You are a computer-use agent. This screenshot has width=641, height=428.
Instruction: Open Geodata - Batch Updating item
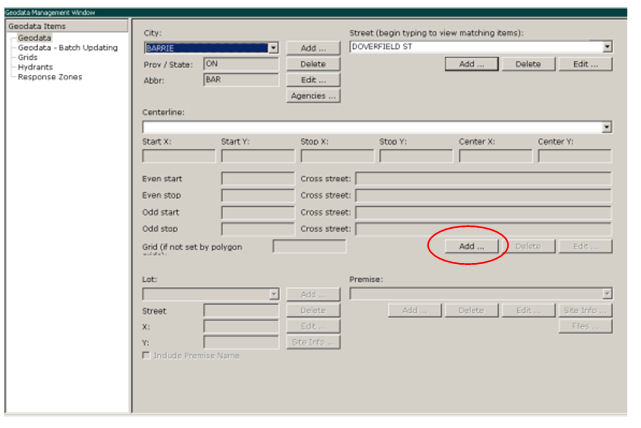coord(67,48)
